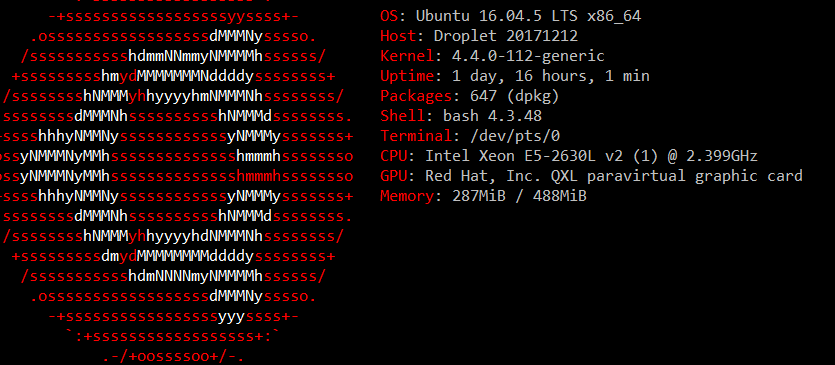This screenshot has height=365, width=835.
Task: Click the Droplet 20171212 host value
Action: pos(506,36)
